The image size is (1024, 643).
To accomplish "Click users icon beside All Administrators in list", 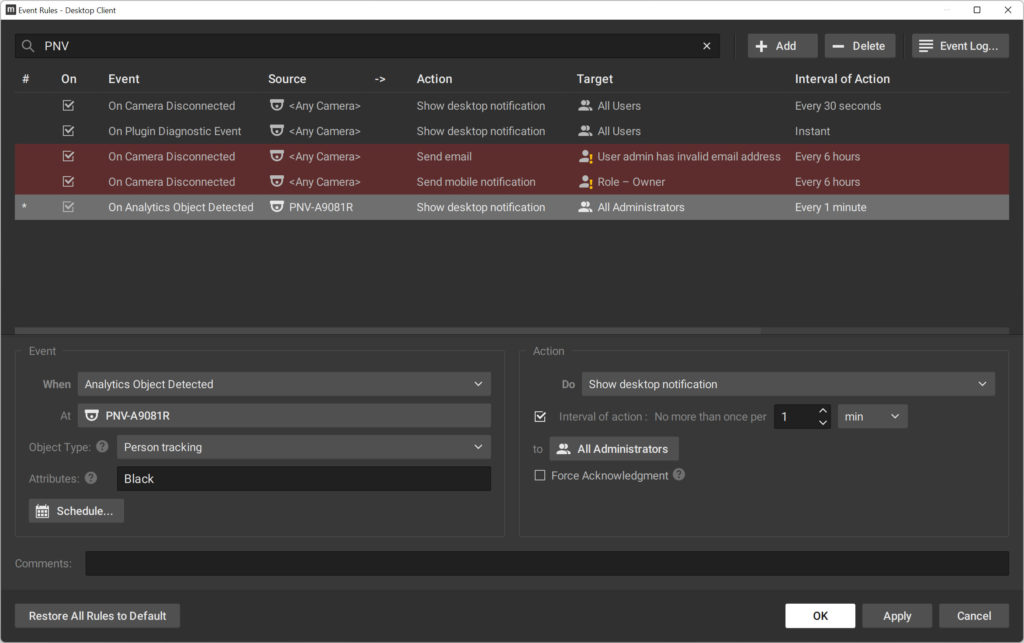I will click(585, 207).
